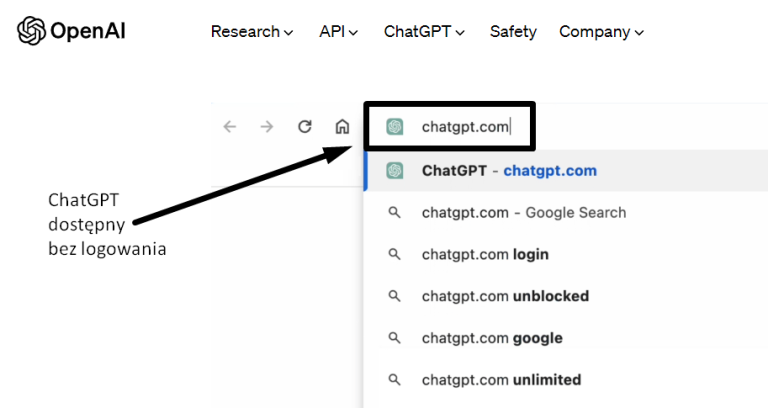Expand the Research dropdown menu
The width and height of the screenshot is (768, 408).
pyautogui.click(x=252, y=32)
